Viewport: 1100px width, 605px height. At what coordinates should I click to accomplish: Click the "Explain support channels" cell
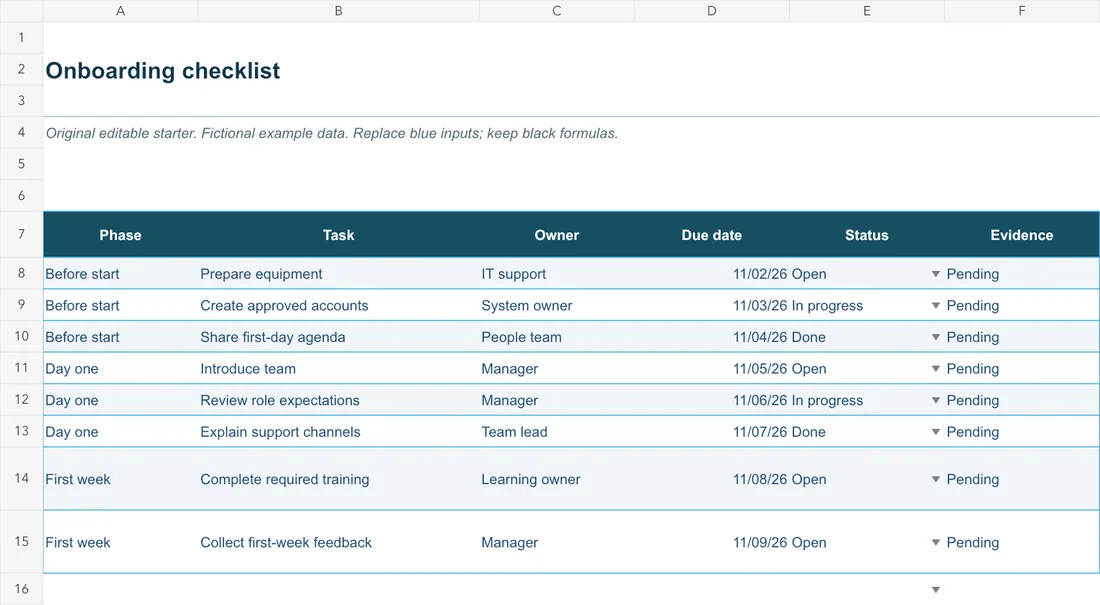coord(338,432)
